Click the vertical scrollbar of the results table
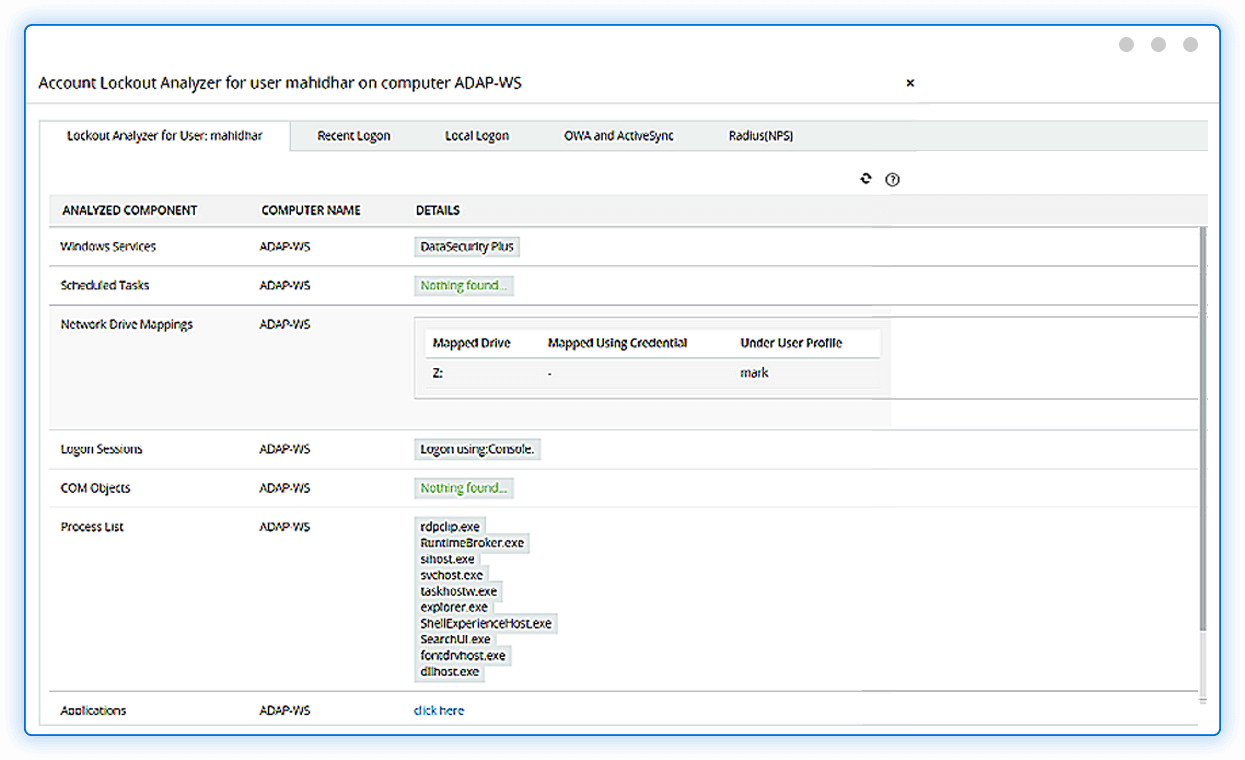Image resolution: width=1245 pixels, height=760 pixels. (1202, 430)
